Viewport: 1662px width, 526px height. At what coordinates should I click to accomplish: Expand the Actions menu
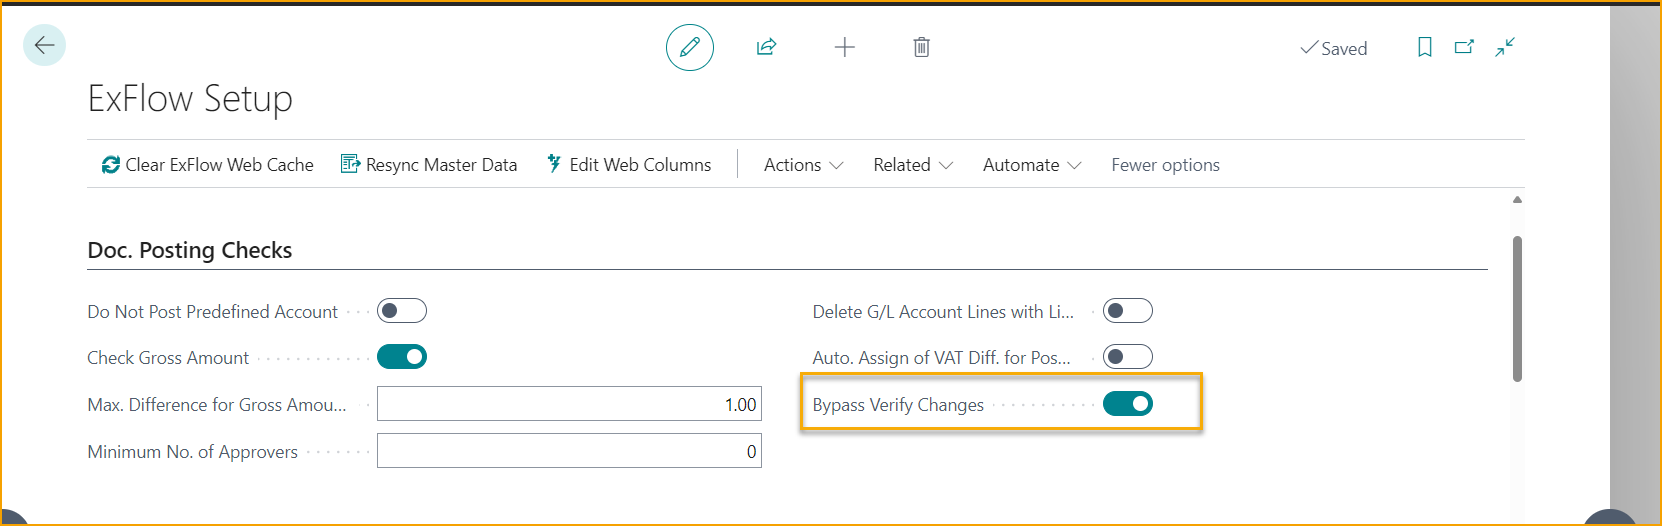click(x=804, y=165)
